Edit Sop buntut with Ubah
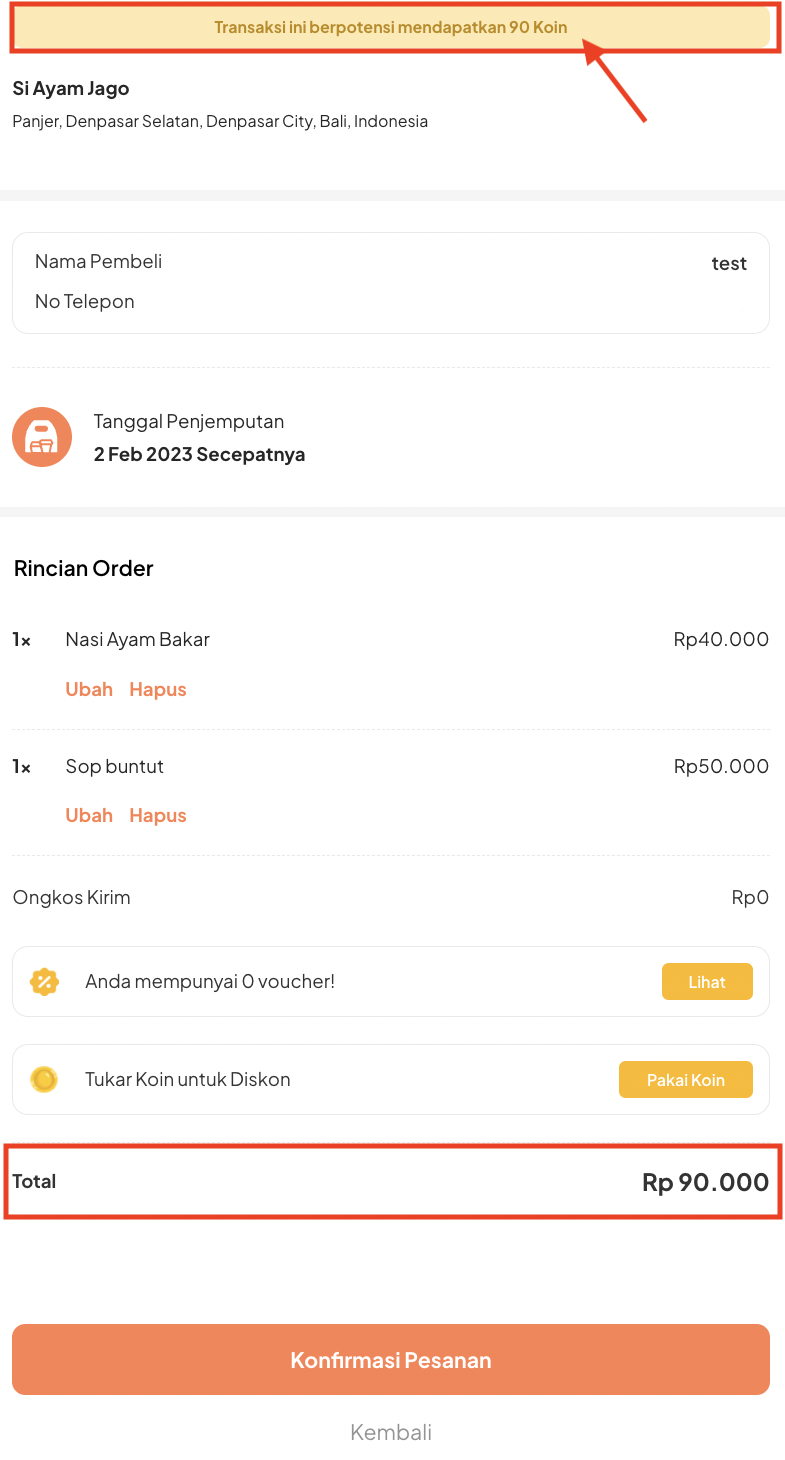 [x=89, y=816]
